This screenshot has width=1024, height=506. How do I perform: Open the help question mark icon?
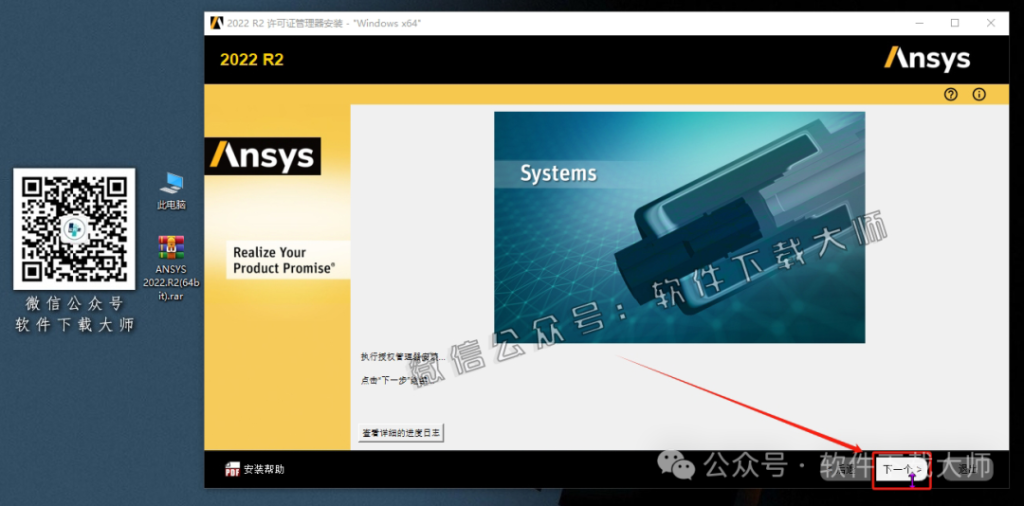pos(950,95)
